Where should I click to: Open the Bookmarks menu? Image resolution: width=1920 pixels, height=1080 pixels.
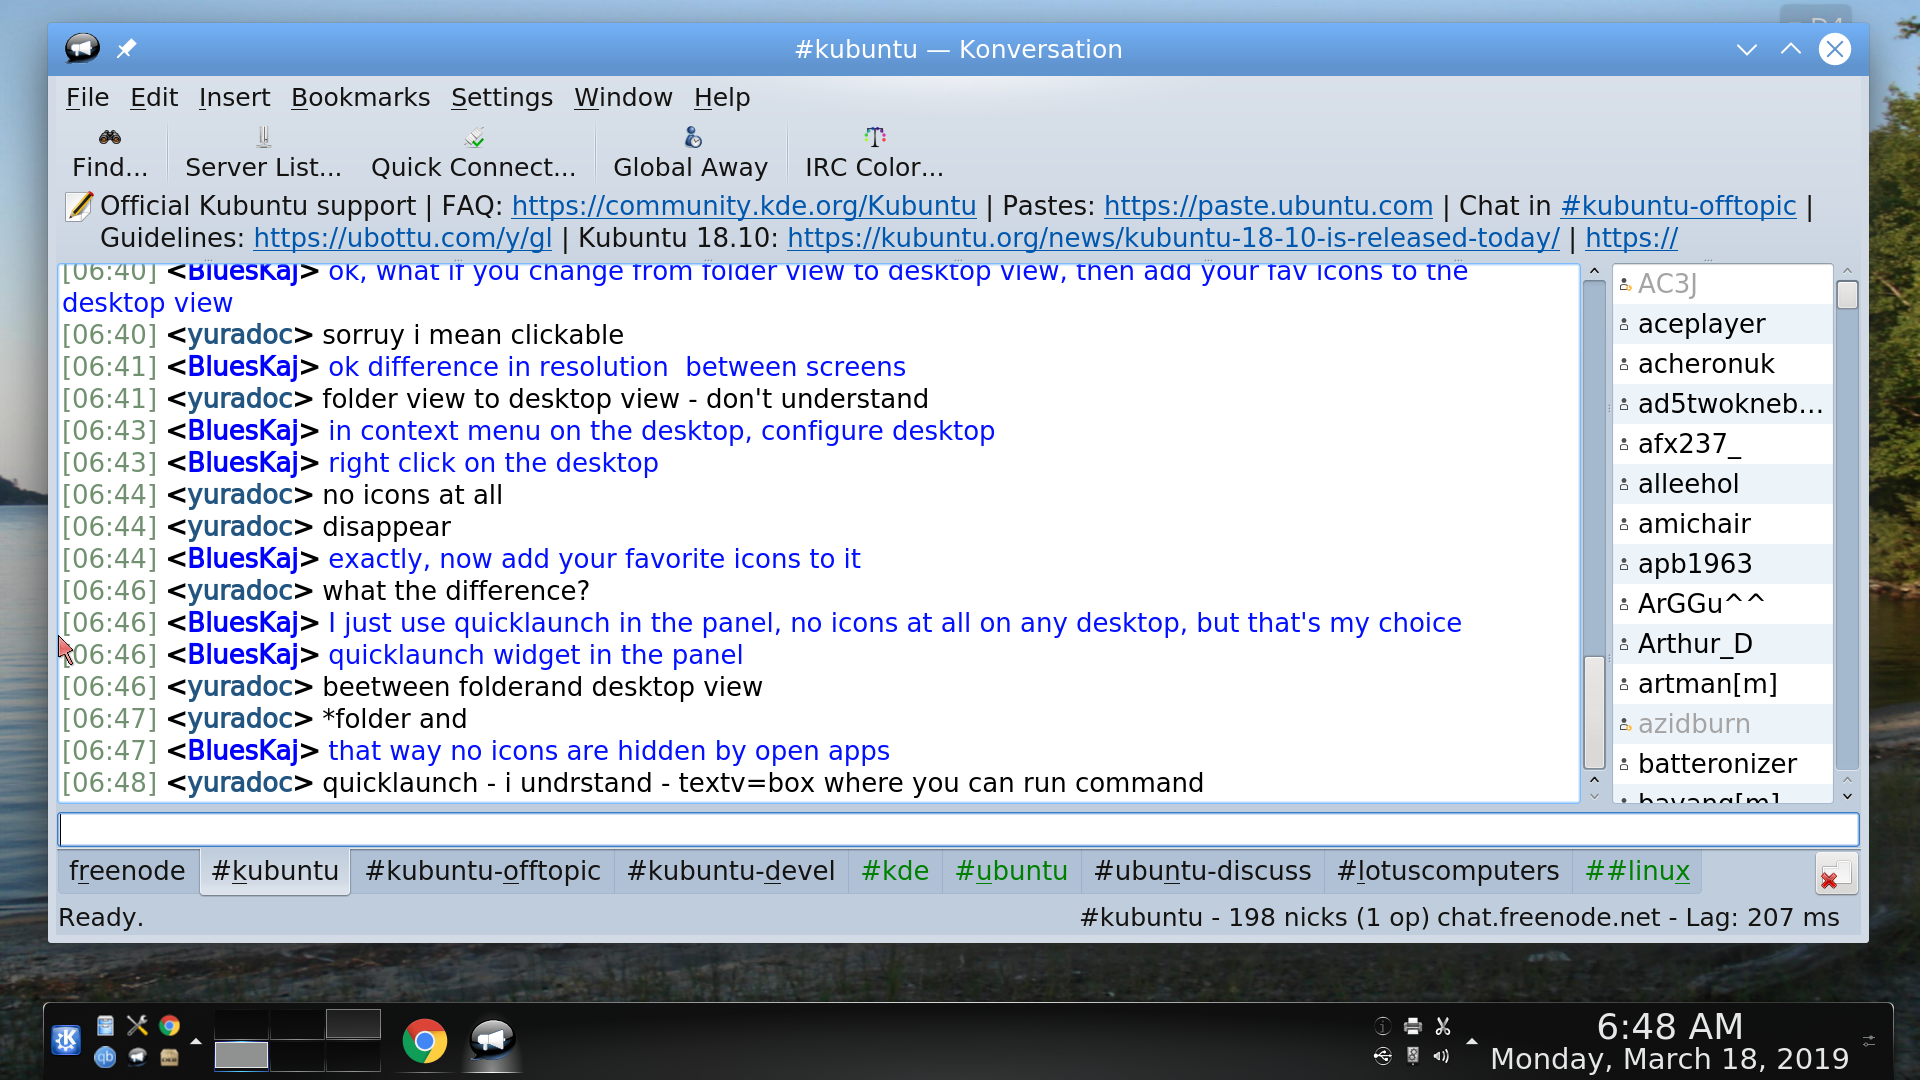(360, 97)
